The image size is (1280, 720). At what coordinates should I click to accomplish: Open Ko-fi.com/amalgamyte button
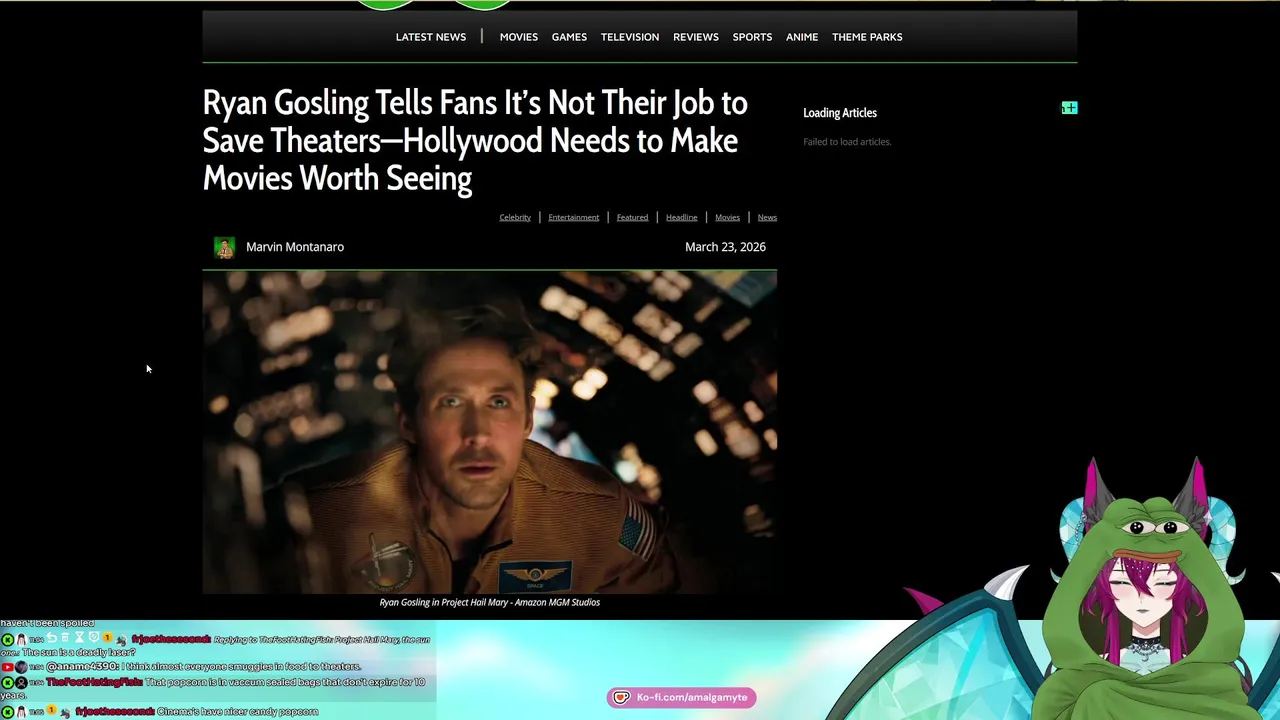681,697
